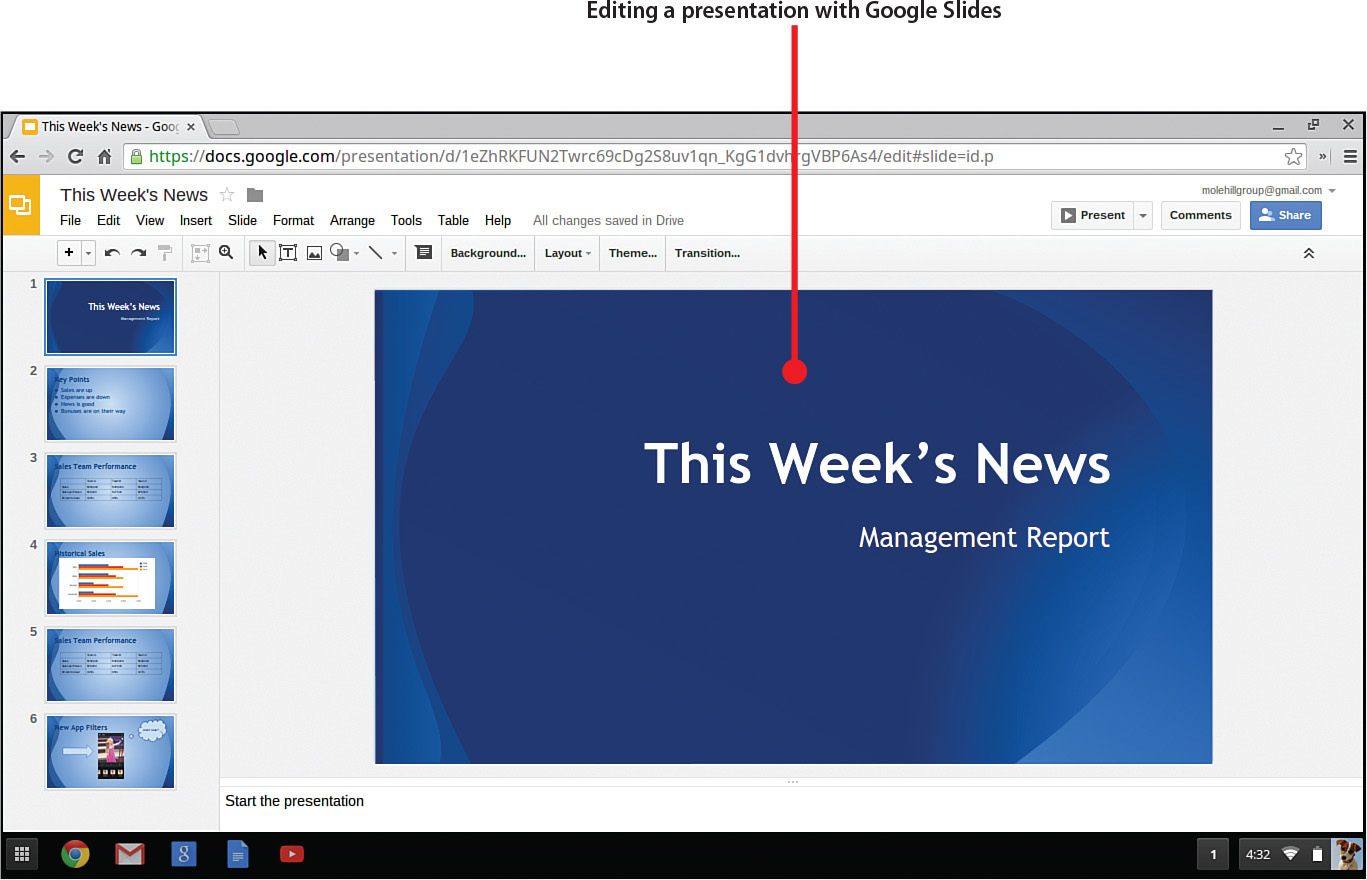Open the shape tool dropdown arrow
1367x880 pixels.
click(357, 254)
